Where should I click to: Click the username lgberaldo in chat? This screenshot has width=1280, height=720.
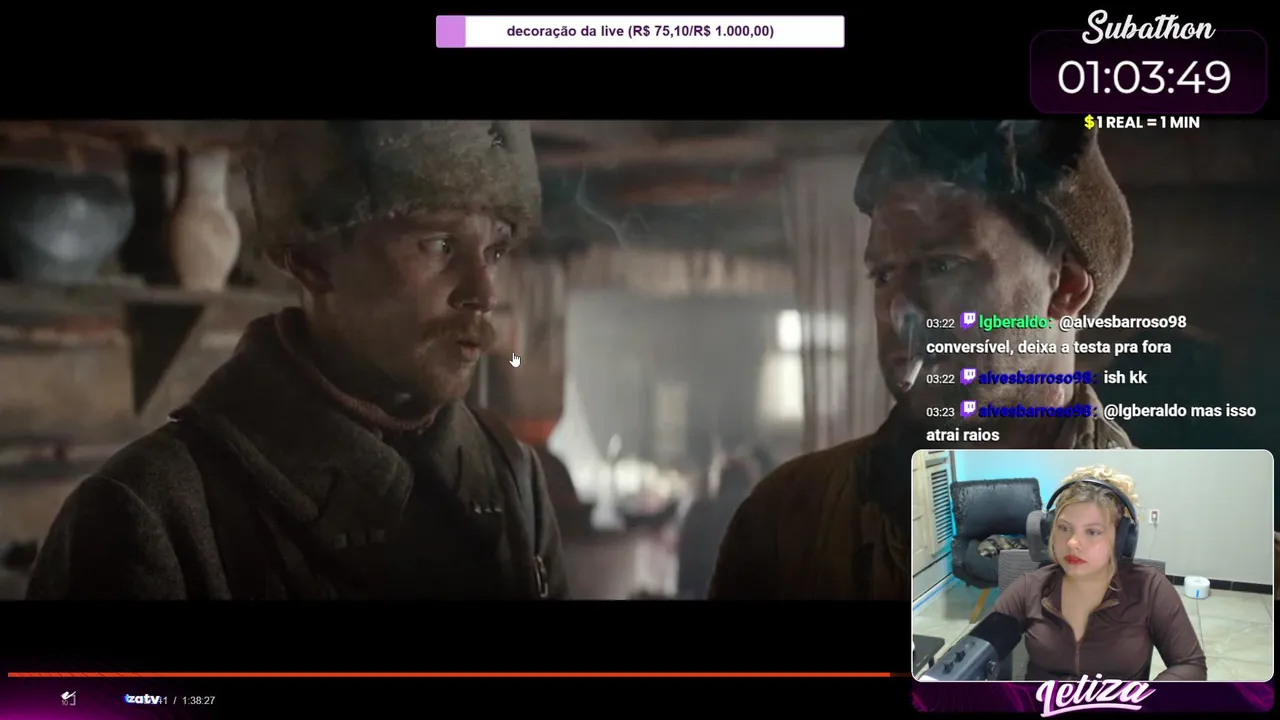pos(1014,322)
